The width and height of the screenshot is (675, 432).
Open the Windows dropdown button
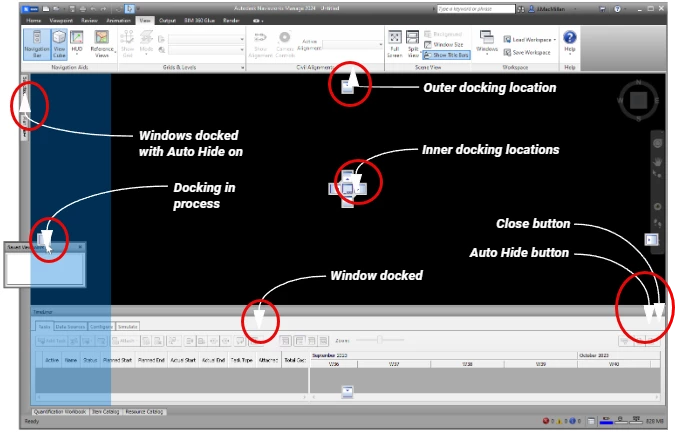point(487,43)
